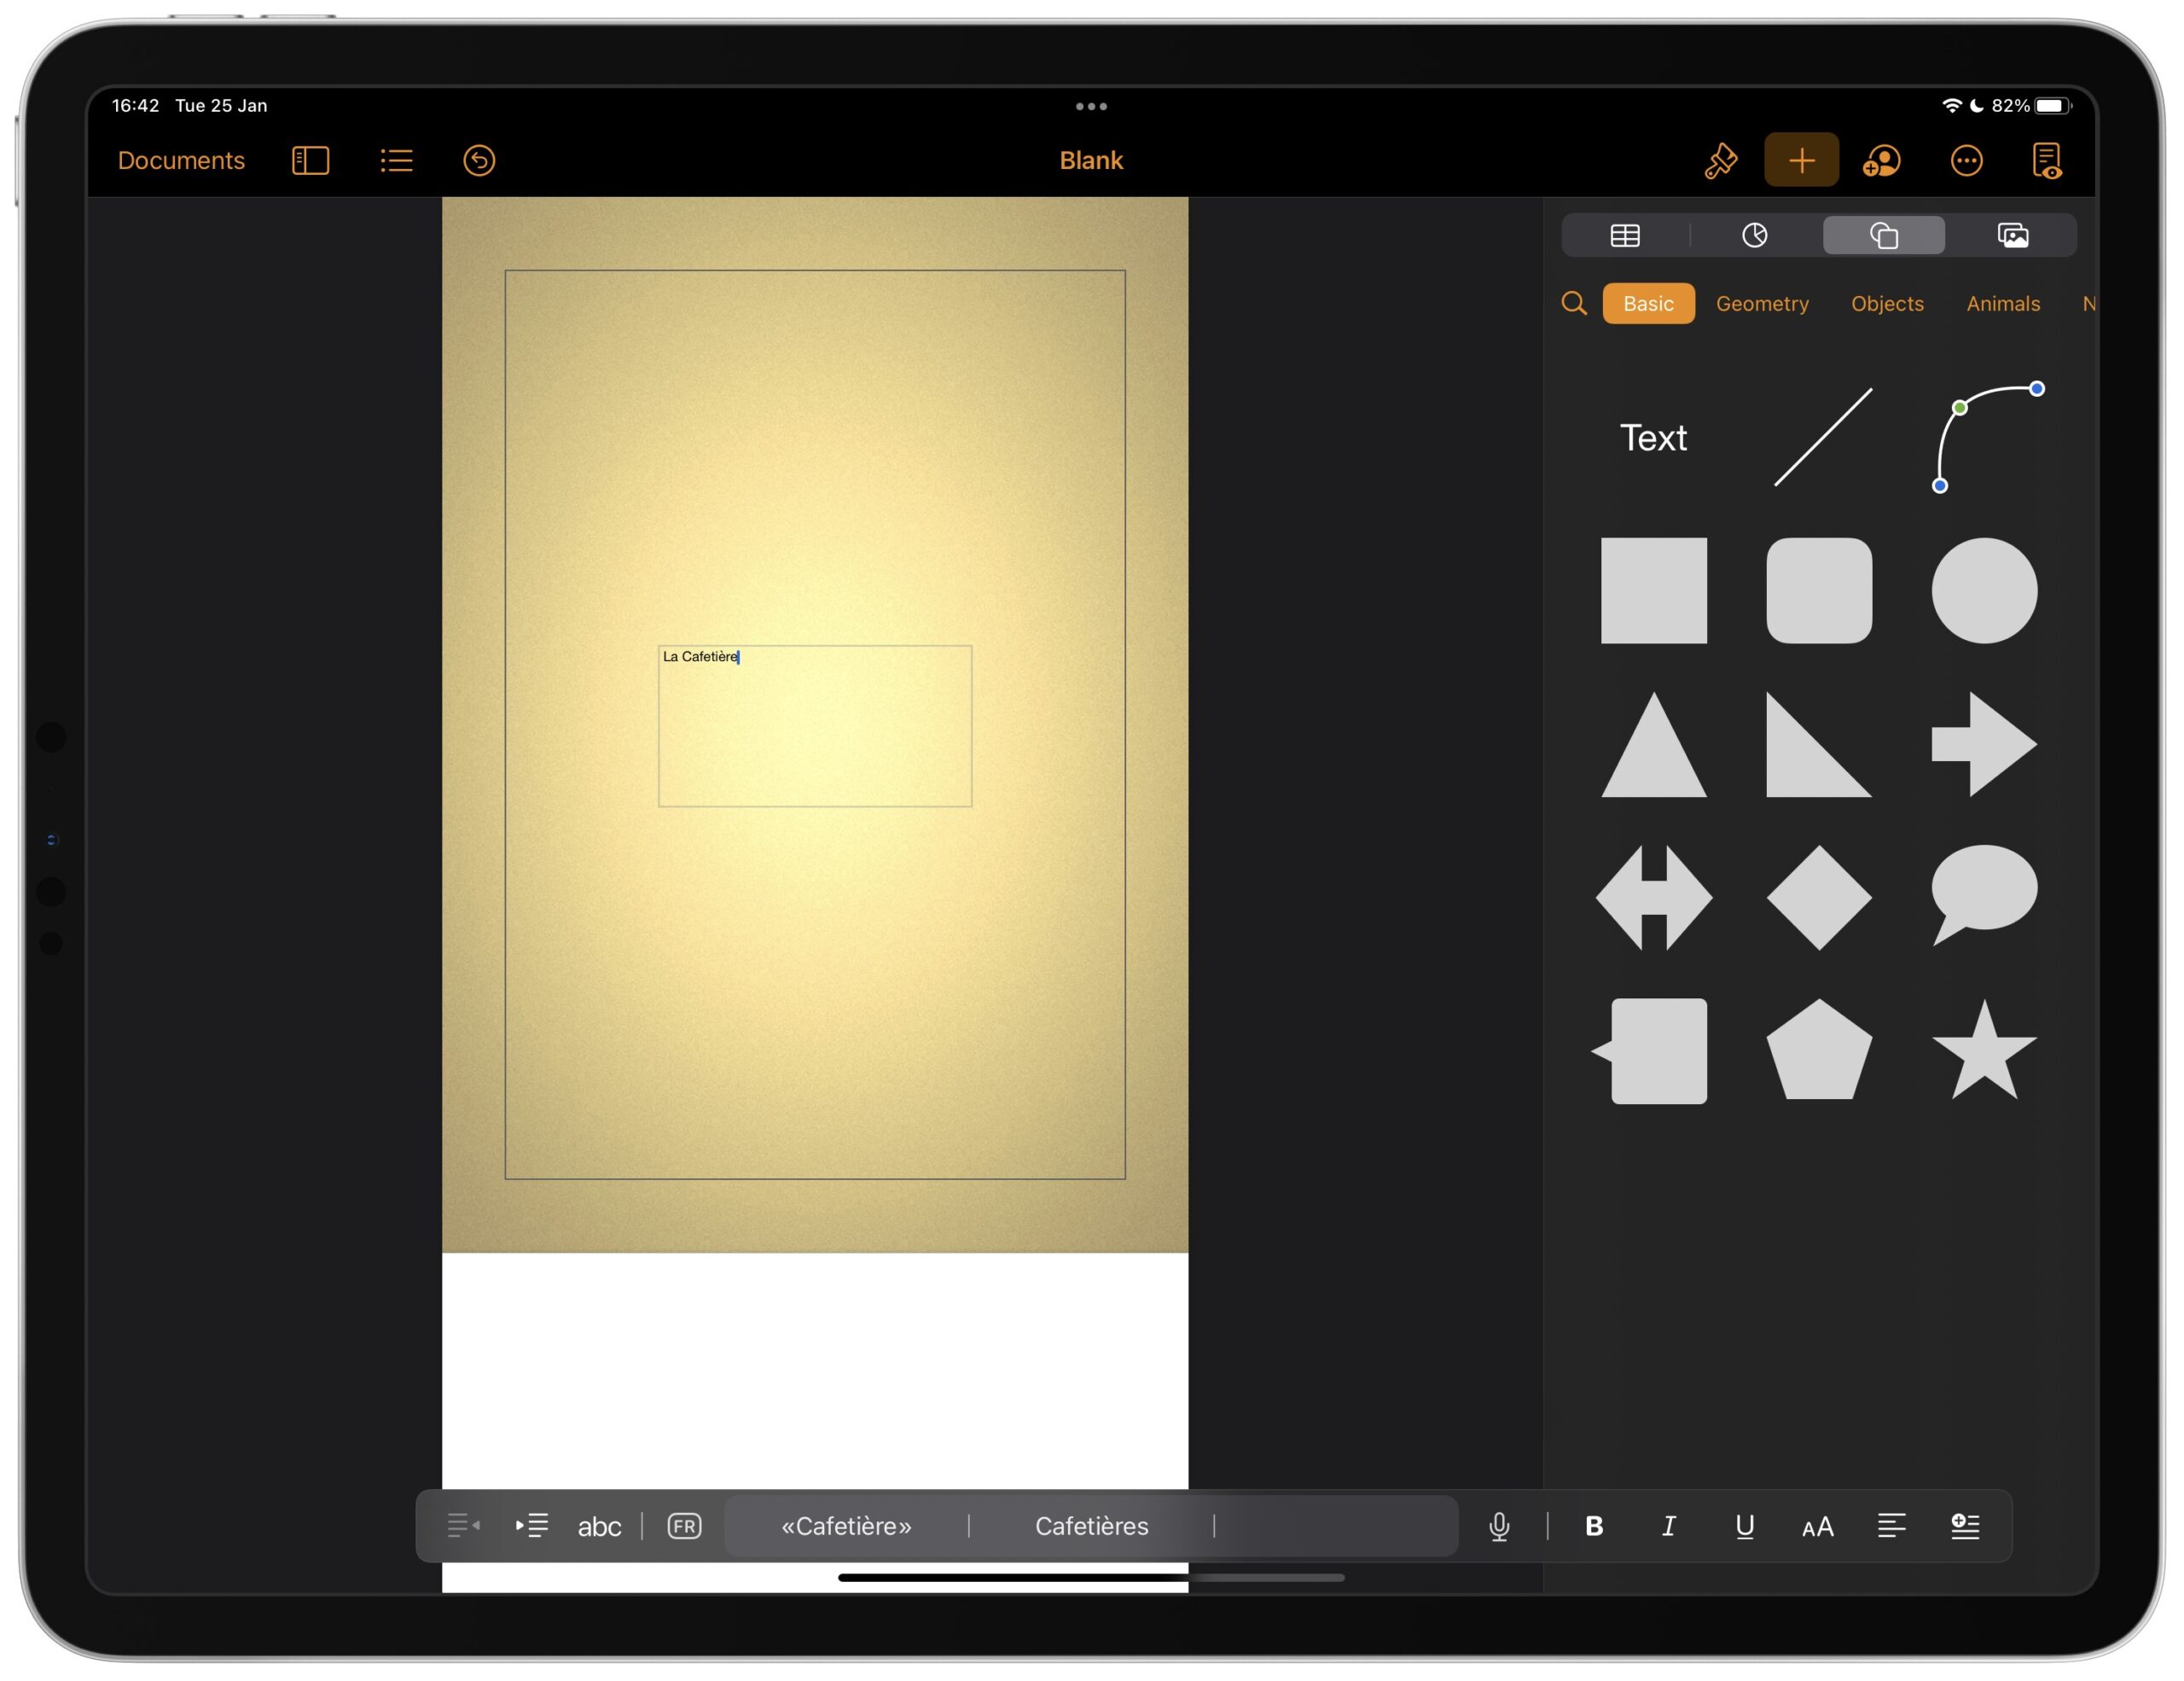Screen dimensions: 2184x1681
Task: Switch to the Basic shapes tab
Action: tap(1644, 304)
